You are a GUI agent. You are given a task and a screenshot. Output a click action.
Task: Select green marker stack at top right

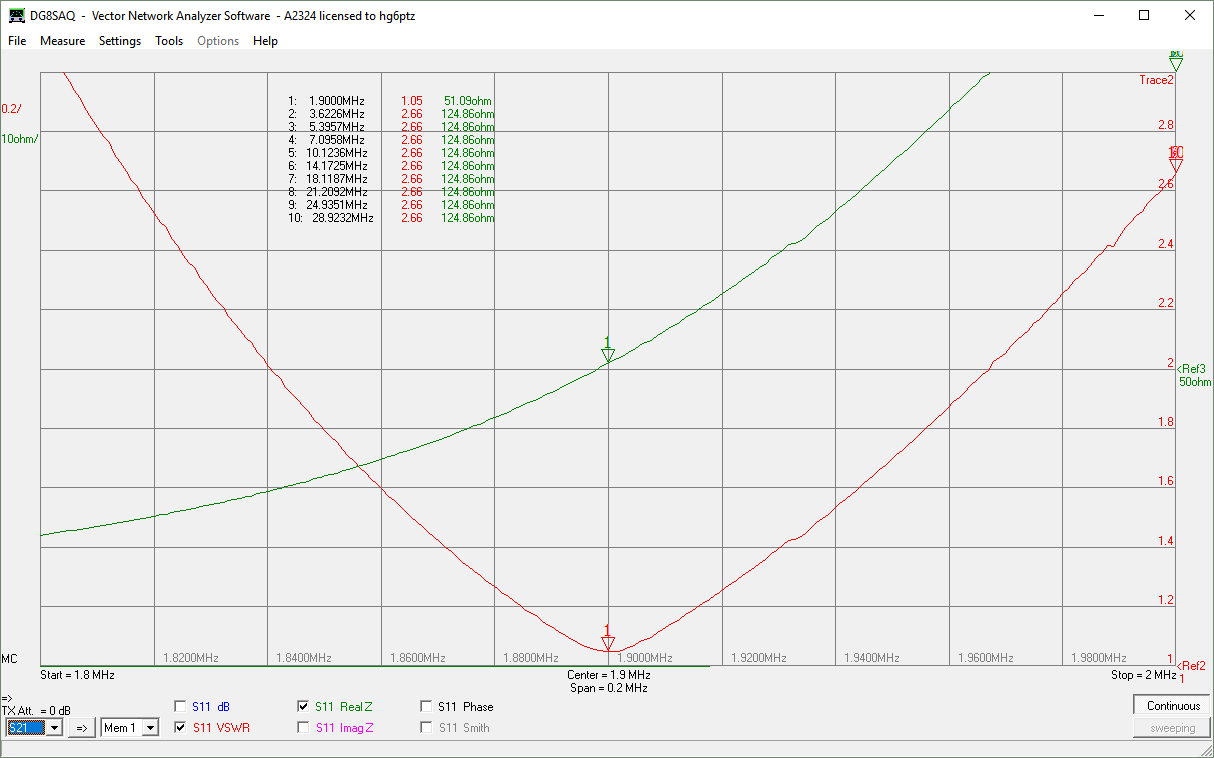tap(1176, 62)
